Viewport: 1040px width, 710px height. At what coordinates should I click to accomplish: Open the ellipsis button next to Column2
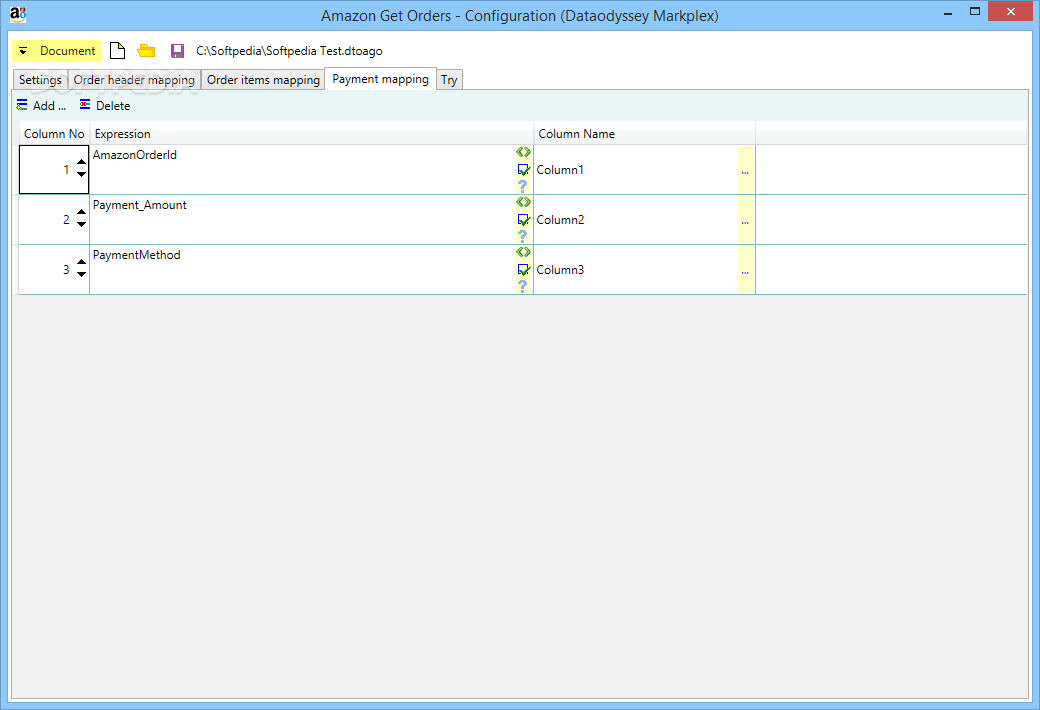(746, 220)
